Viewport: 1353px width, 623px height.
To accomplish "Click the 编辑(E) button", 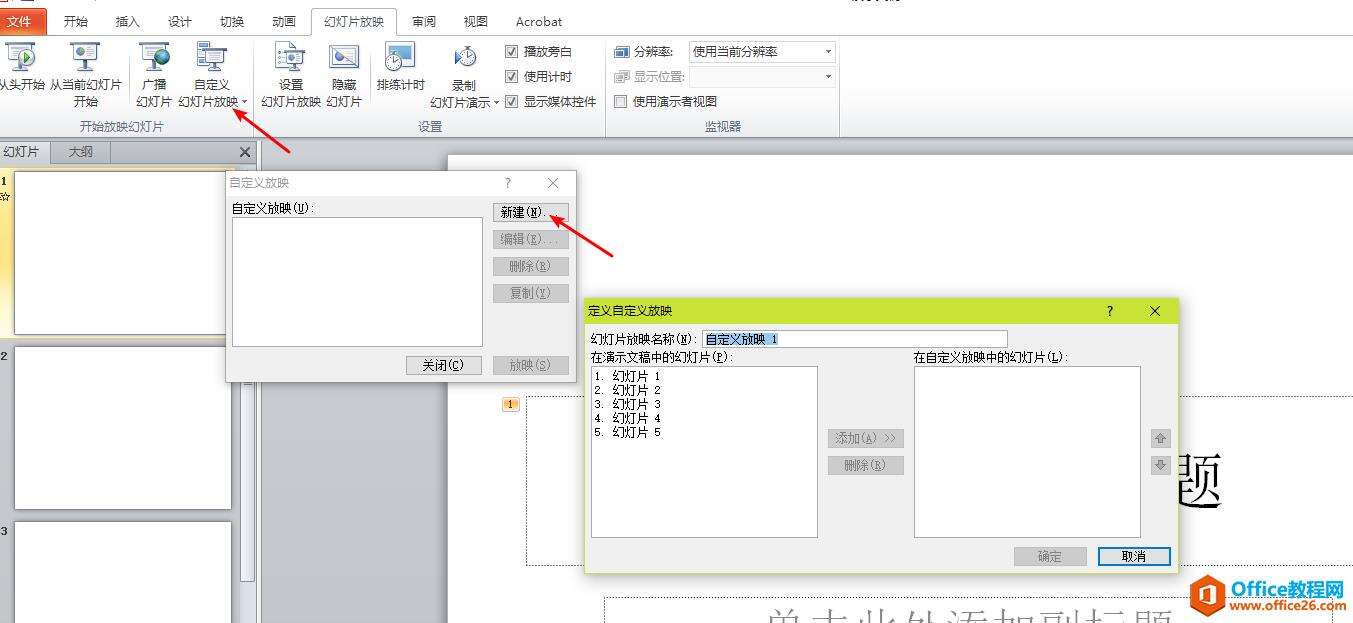I will [531, 239].
